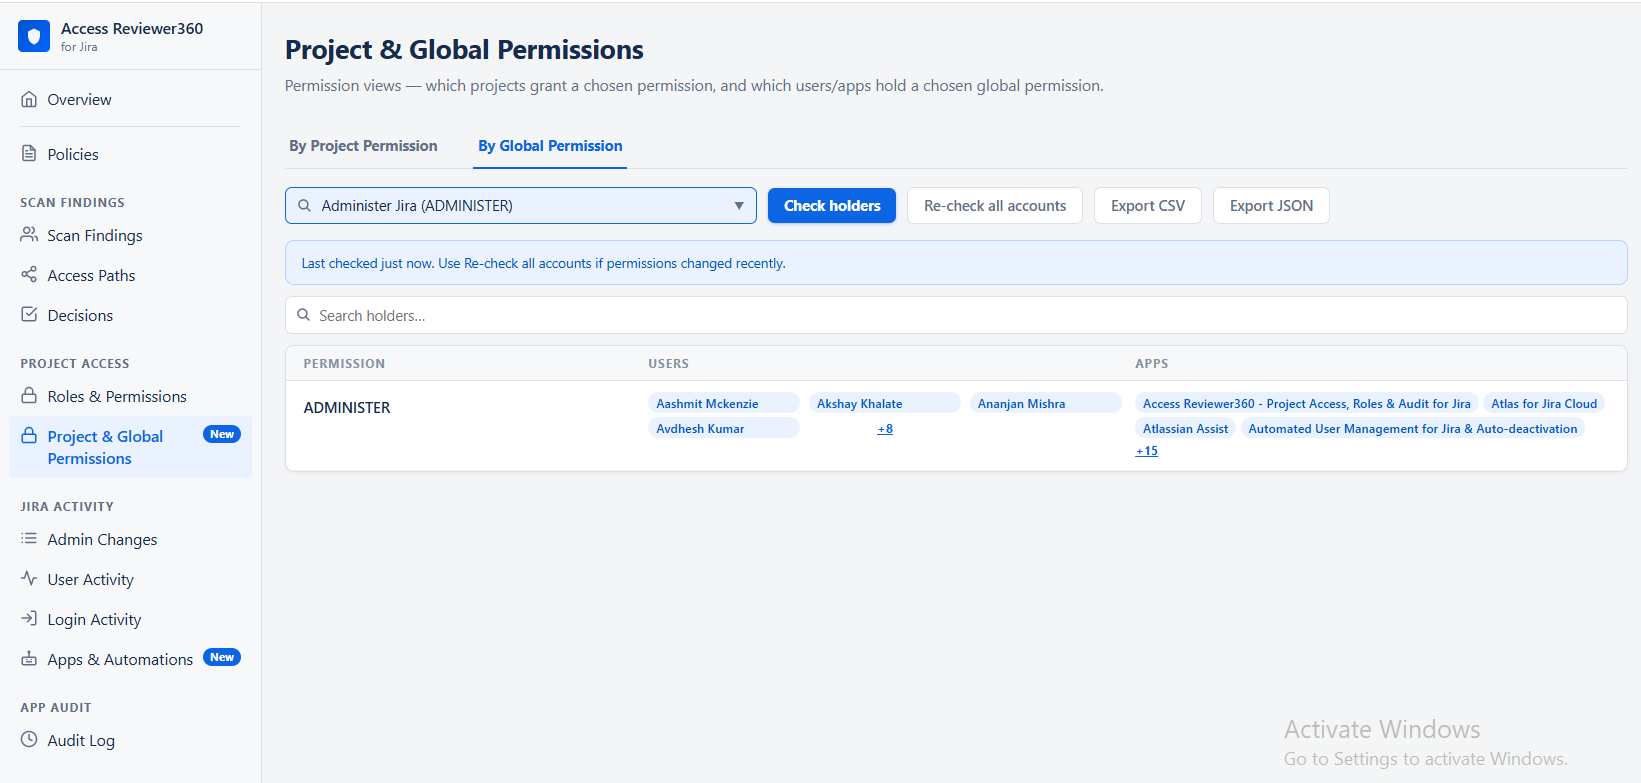This screenshot has width=1641, height=783.
Task: Click the APPS column header
Action: [1151, 364]
